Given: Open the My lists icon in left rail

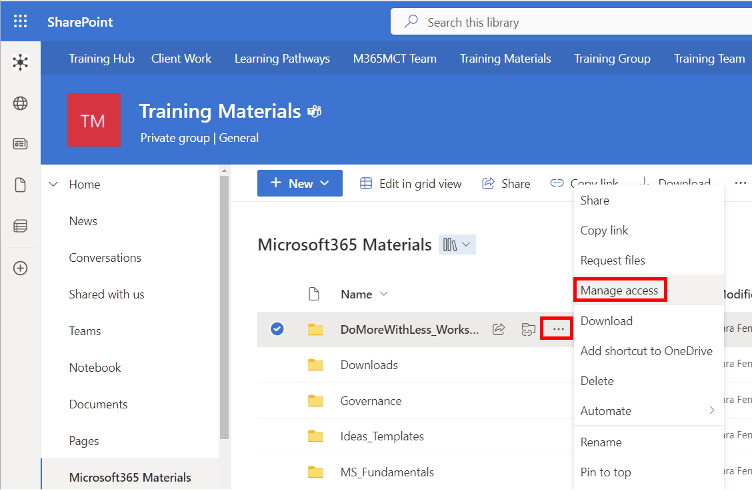Looking at the screenshot, I should (x=20, y=226).
